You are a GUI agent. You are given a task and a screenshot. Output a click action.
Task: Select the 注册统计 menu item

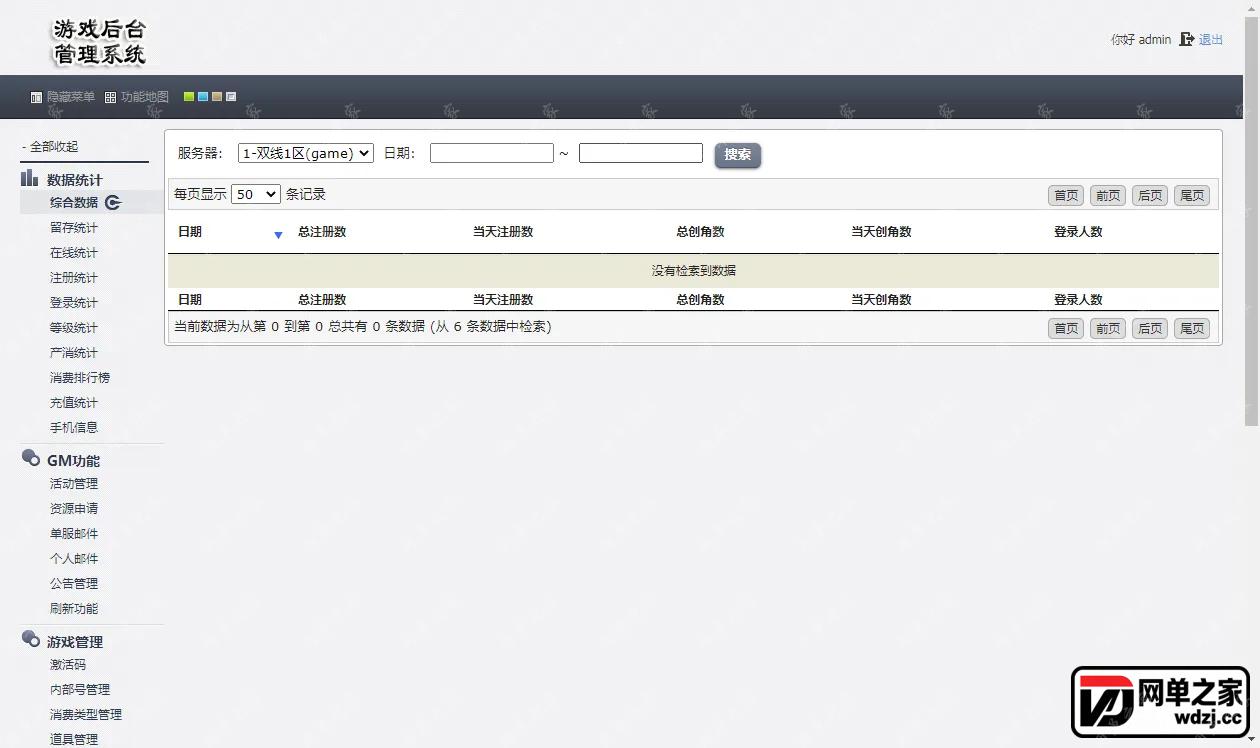(74, 278)
